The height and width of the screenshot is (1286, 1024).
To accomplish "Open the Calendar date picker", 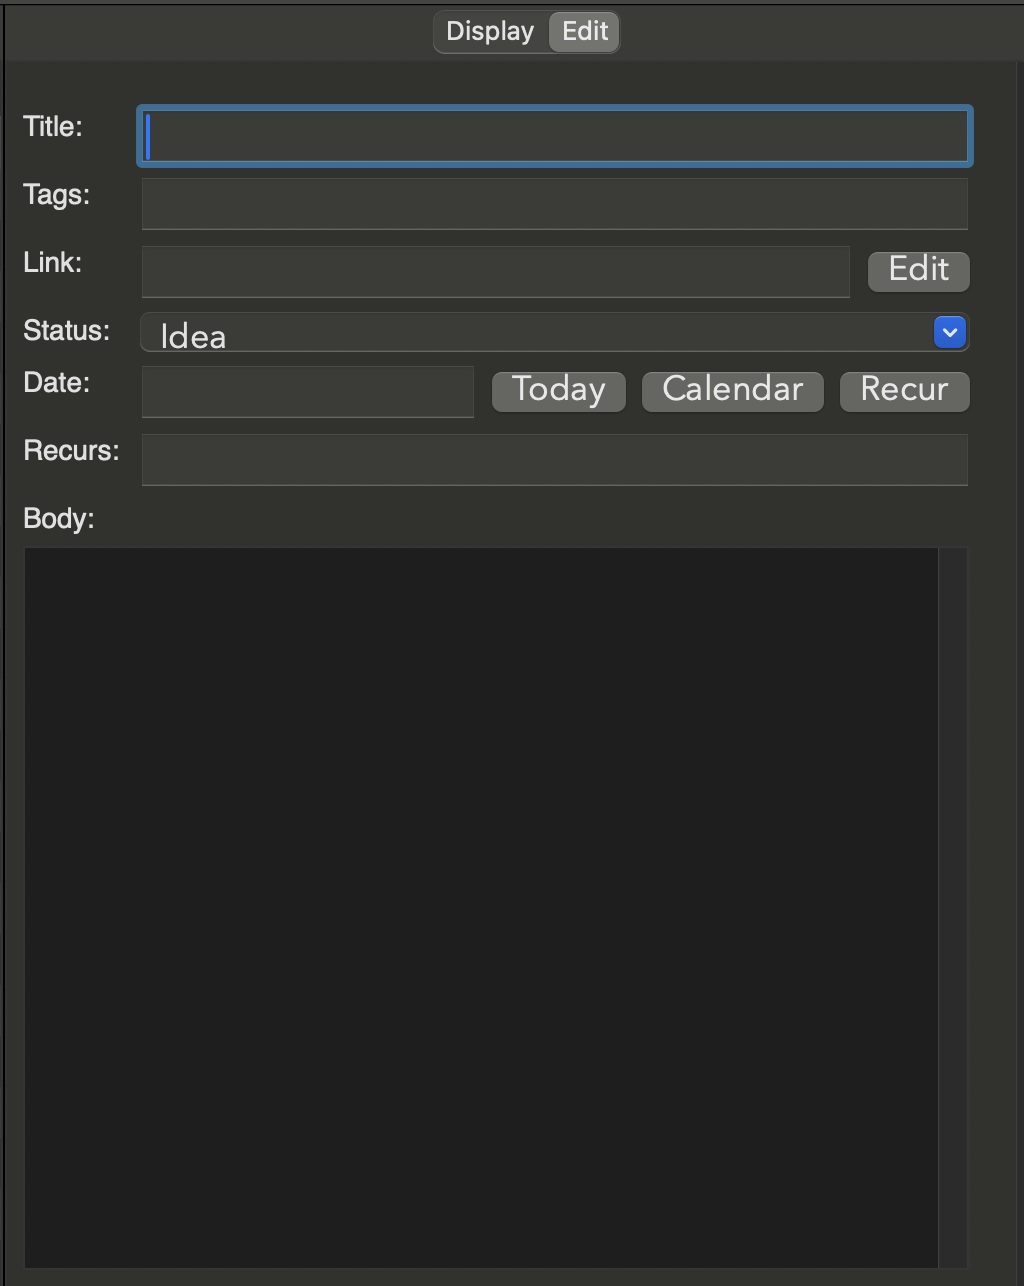I will (x=732, y=390).
